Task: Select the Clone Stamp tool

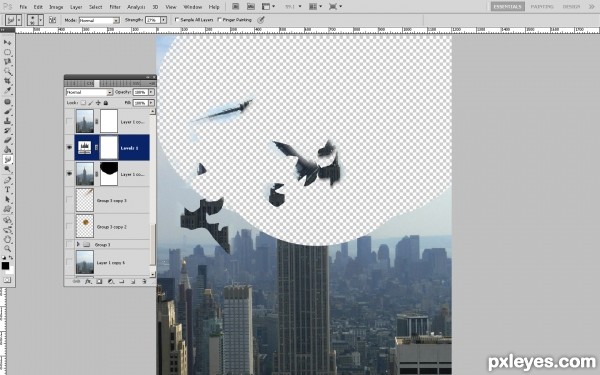Action: (7, 121)
